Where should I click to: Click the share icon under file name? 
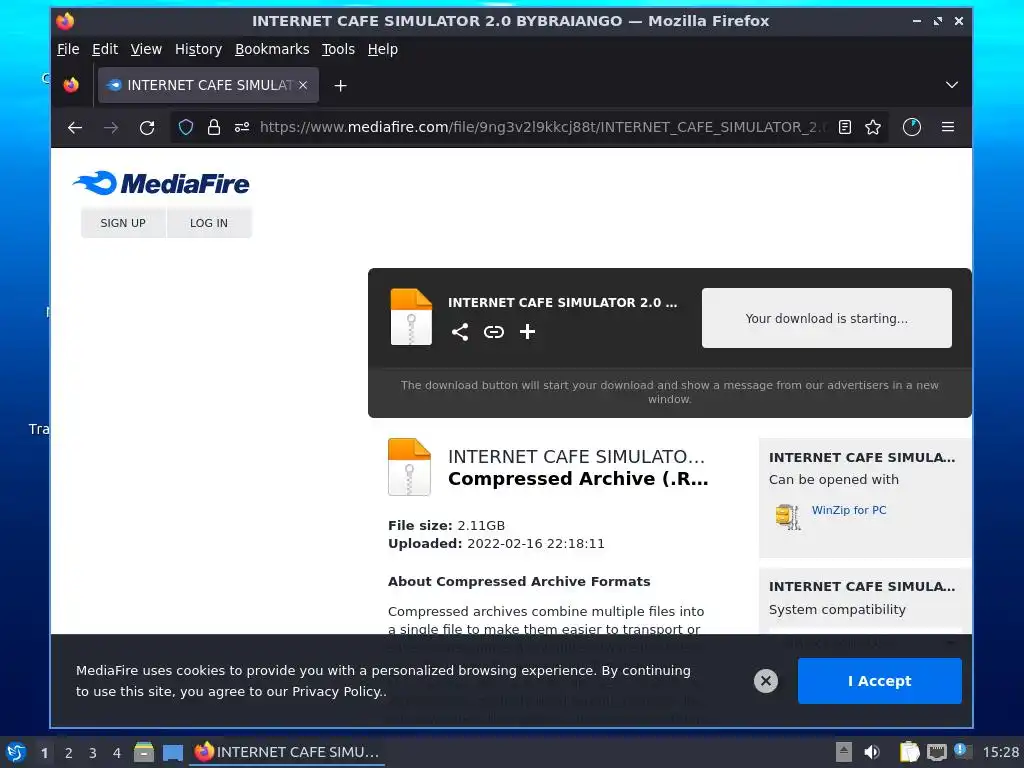[x=460, y=332]
